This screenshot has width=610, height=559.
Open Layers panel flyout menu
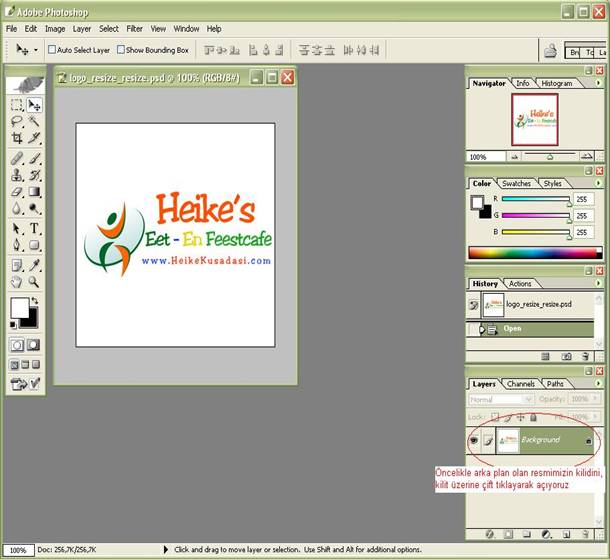(598, 383)
